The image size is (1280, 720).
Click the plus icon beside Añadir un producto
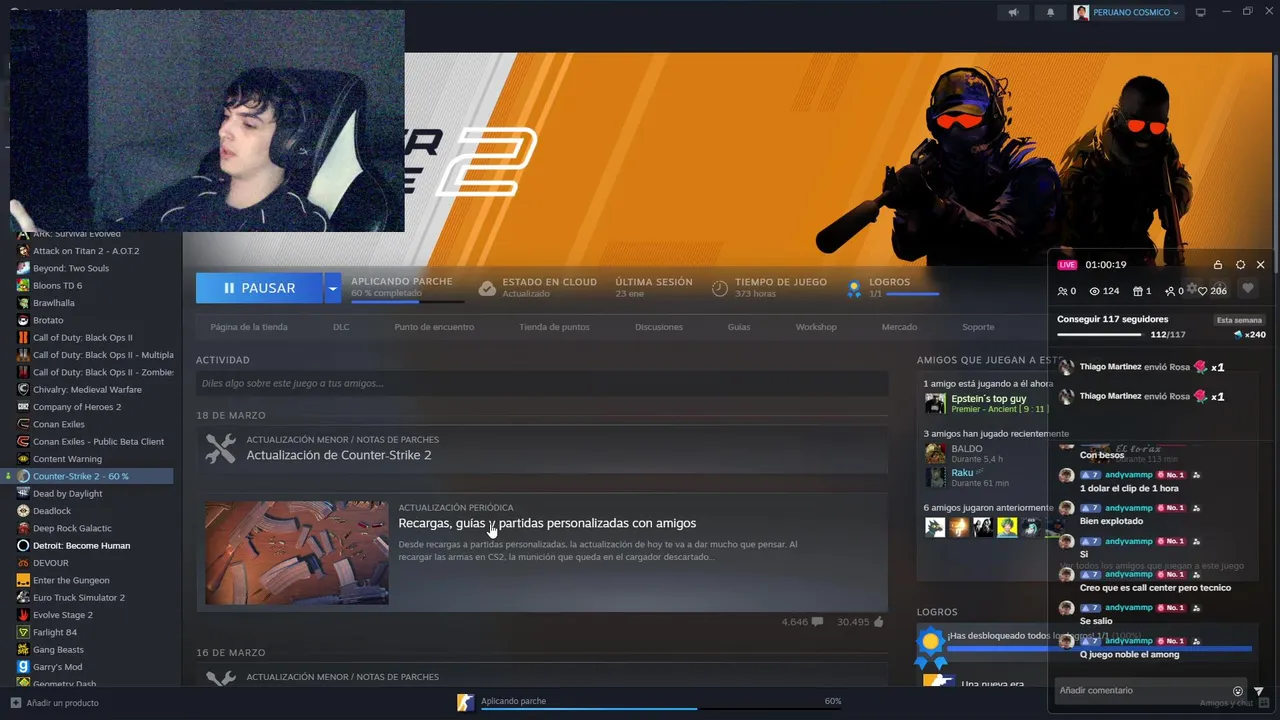(x=15, y=703)
